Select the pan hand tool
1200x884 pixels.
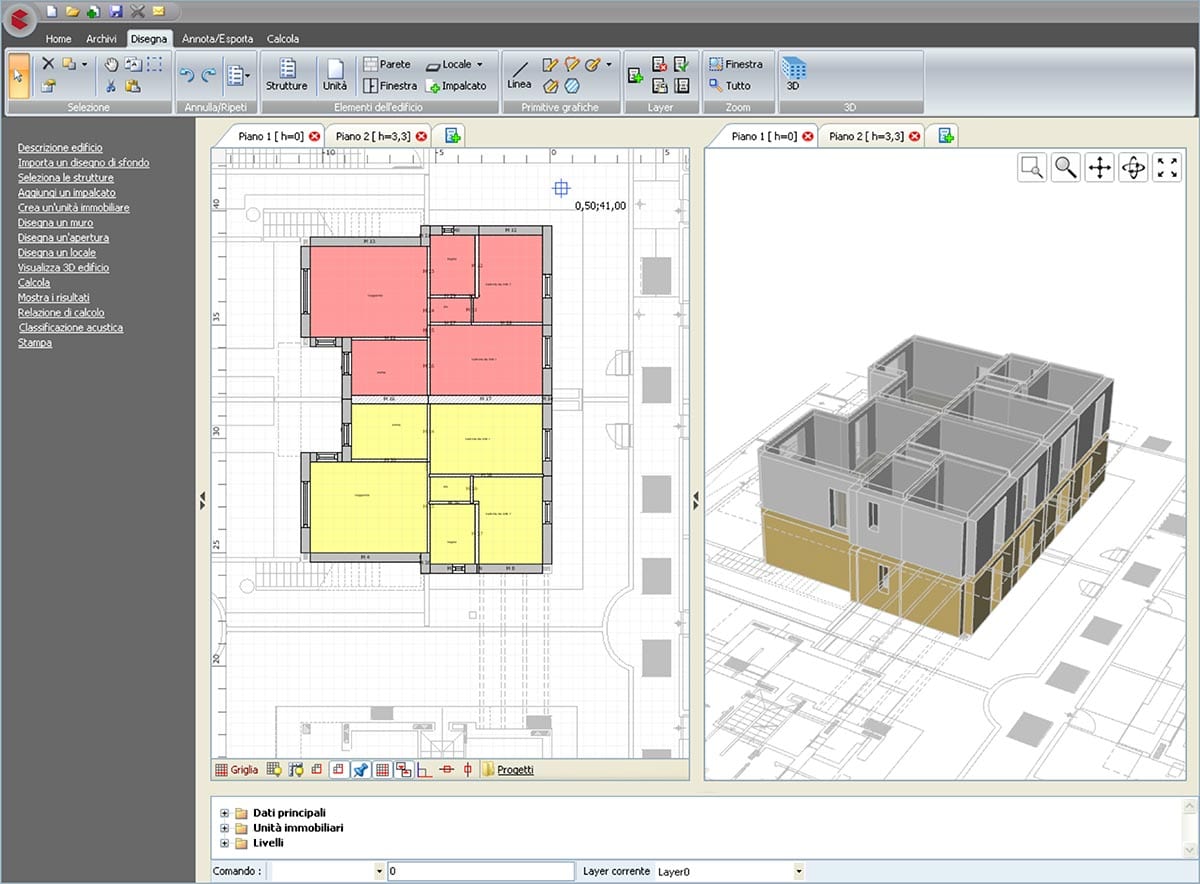[x=112, y=64]
